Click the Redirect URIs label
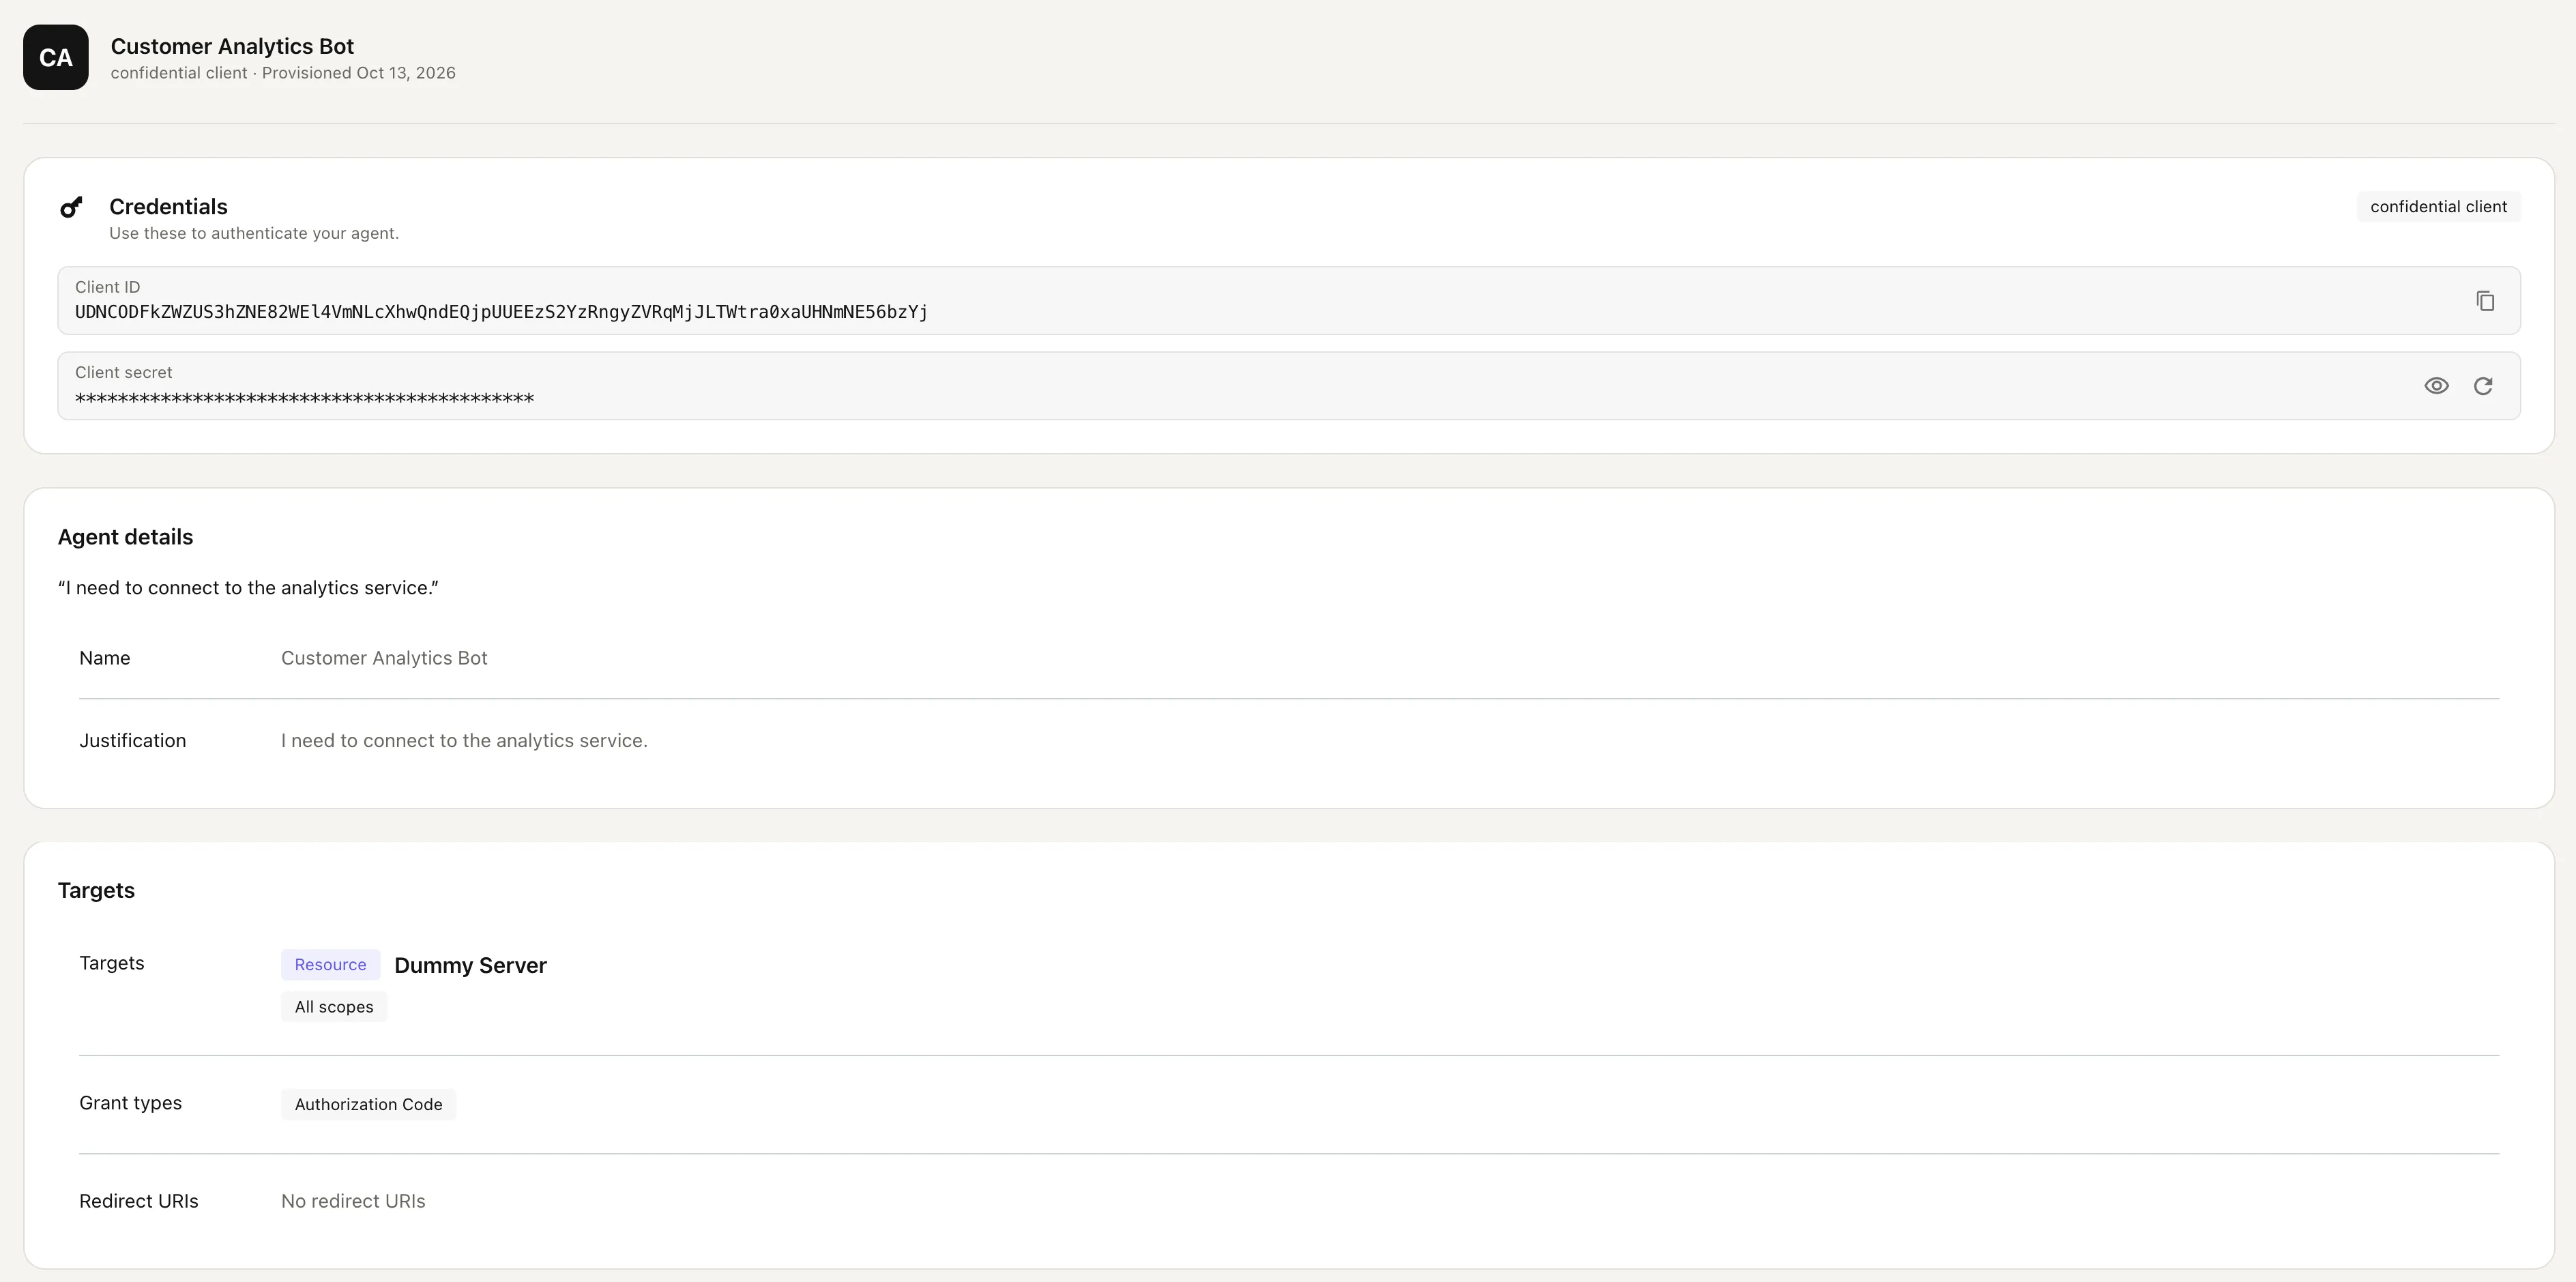 (x=139, y=1201)
